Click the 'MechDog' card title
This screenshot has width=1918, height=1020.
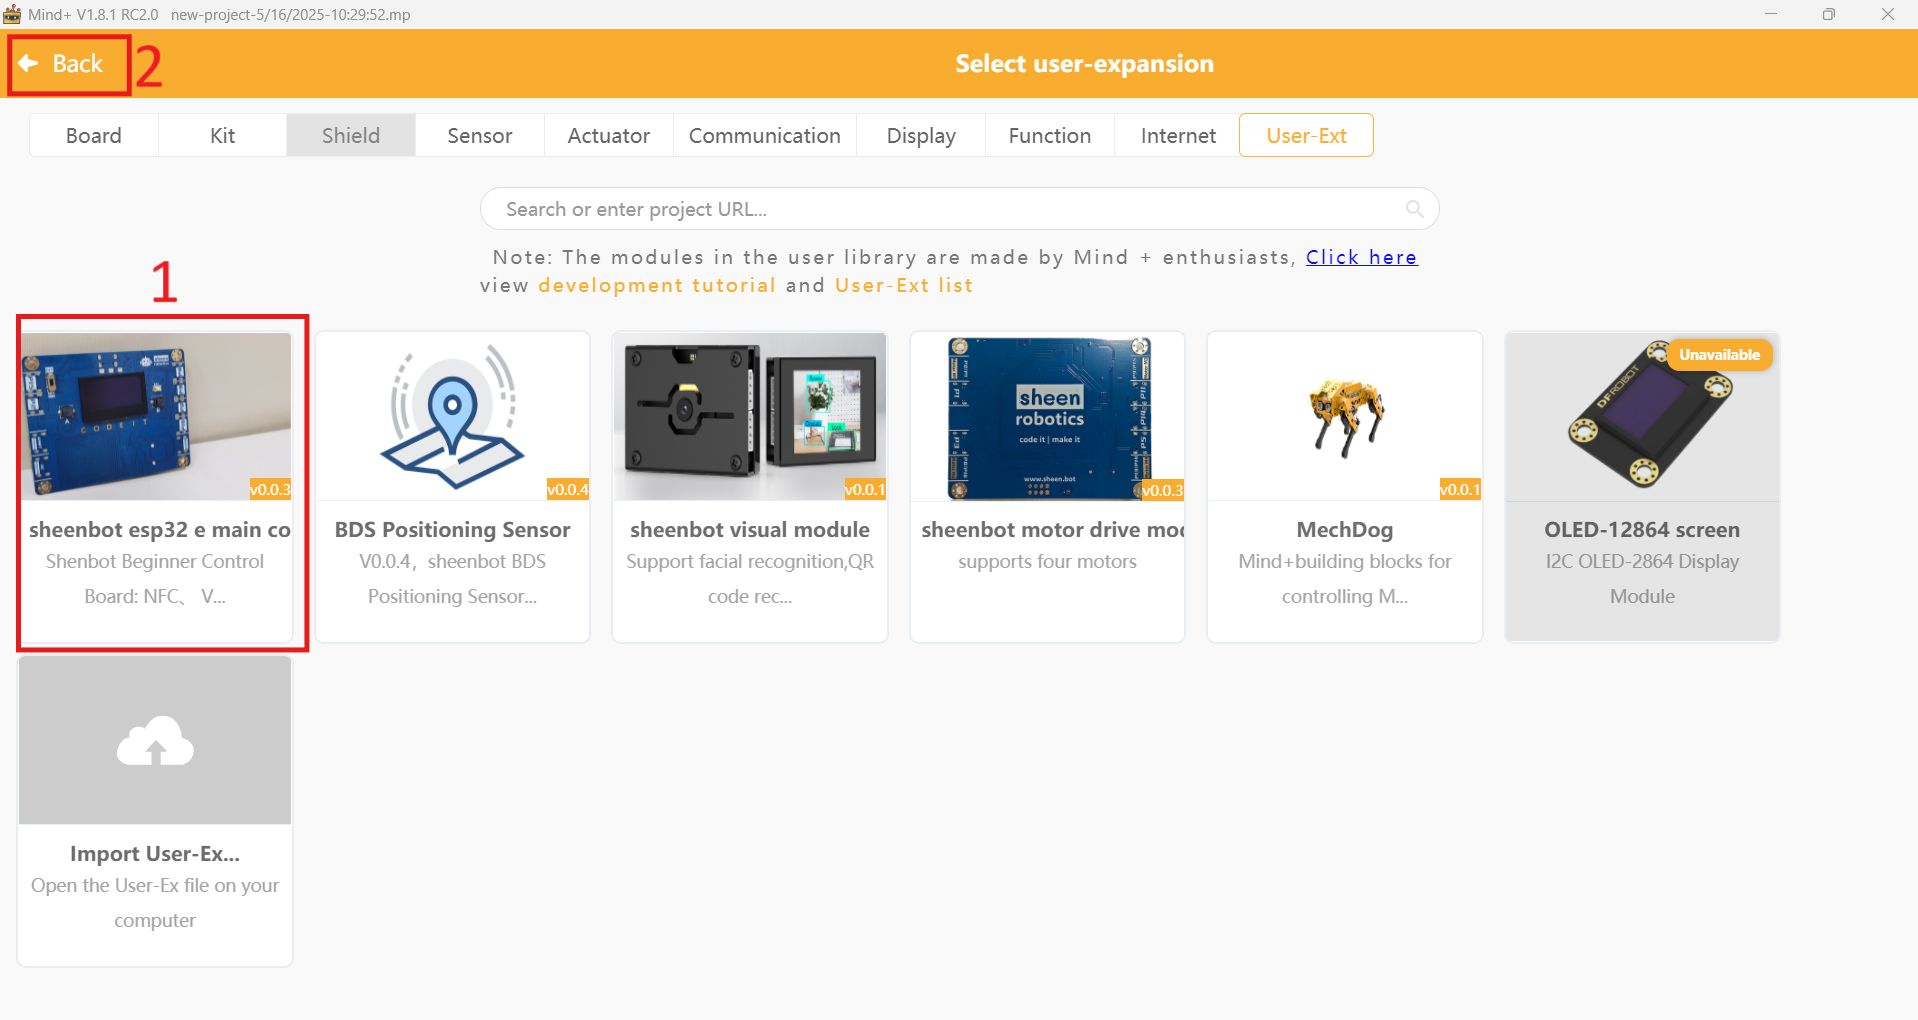[1345, 530]
